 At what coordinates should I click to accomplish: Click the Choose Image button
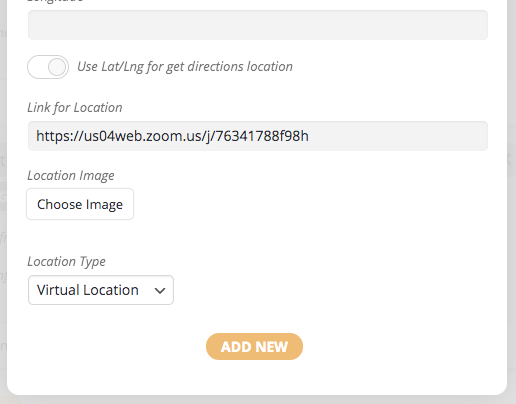click(x=80, y=204)
